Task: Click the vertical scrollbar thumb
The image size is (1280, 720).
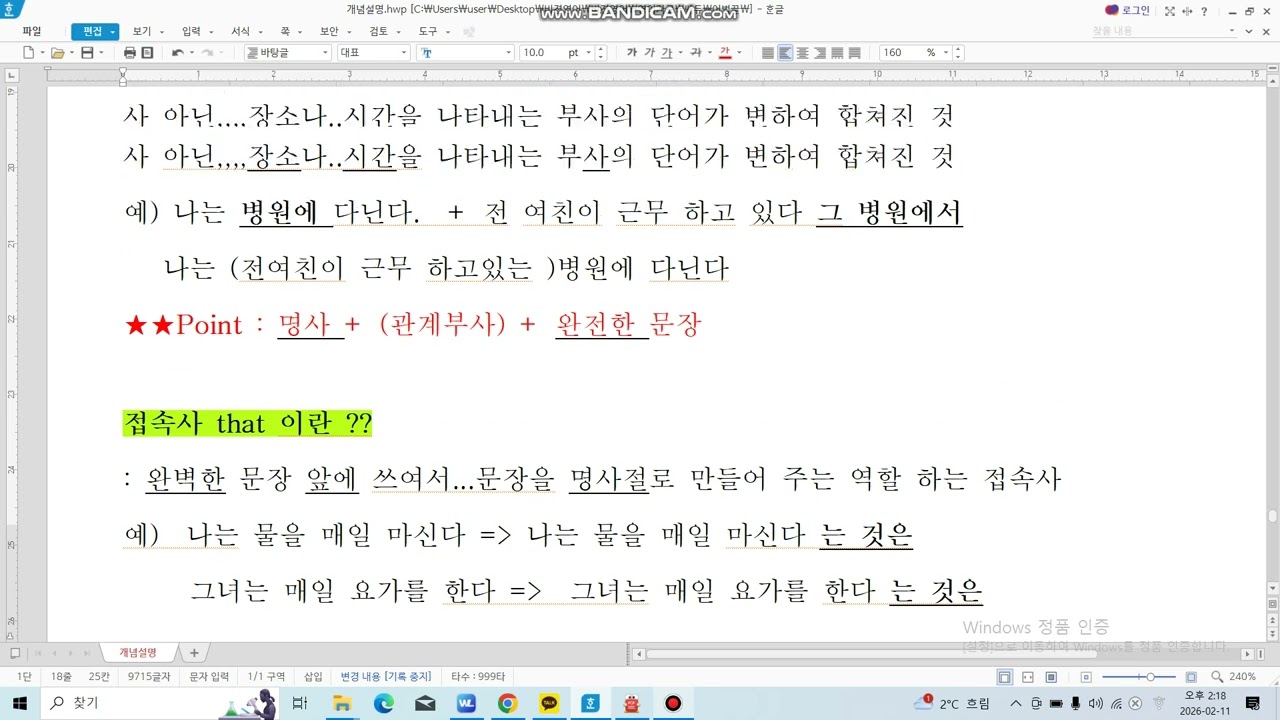Action: (x=1273, y=516)
